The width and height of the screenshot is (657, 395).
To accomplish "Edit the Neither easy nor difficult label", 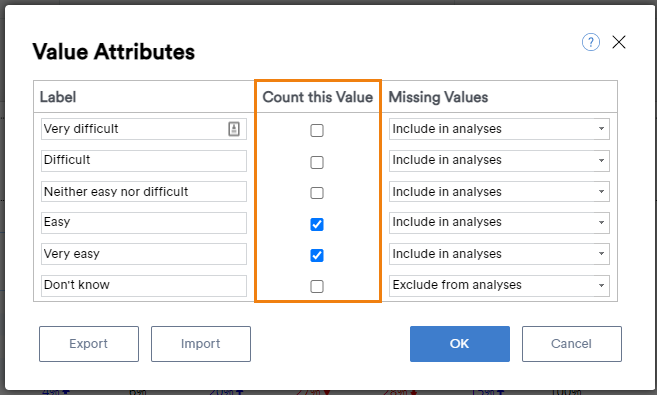I will tap(144, 191).
